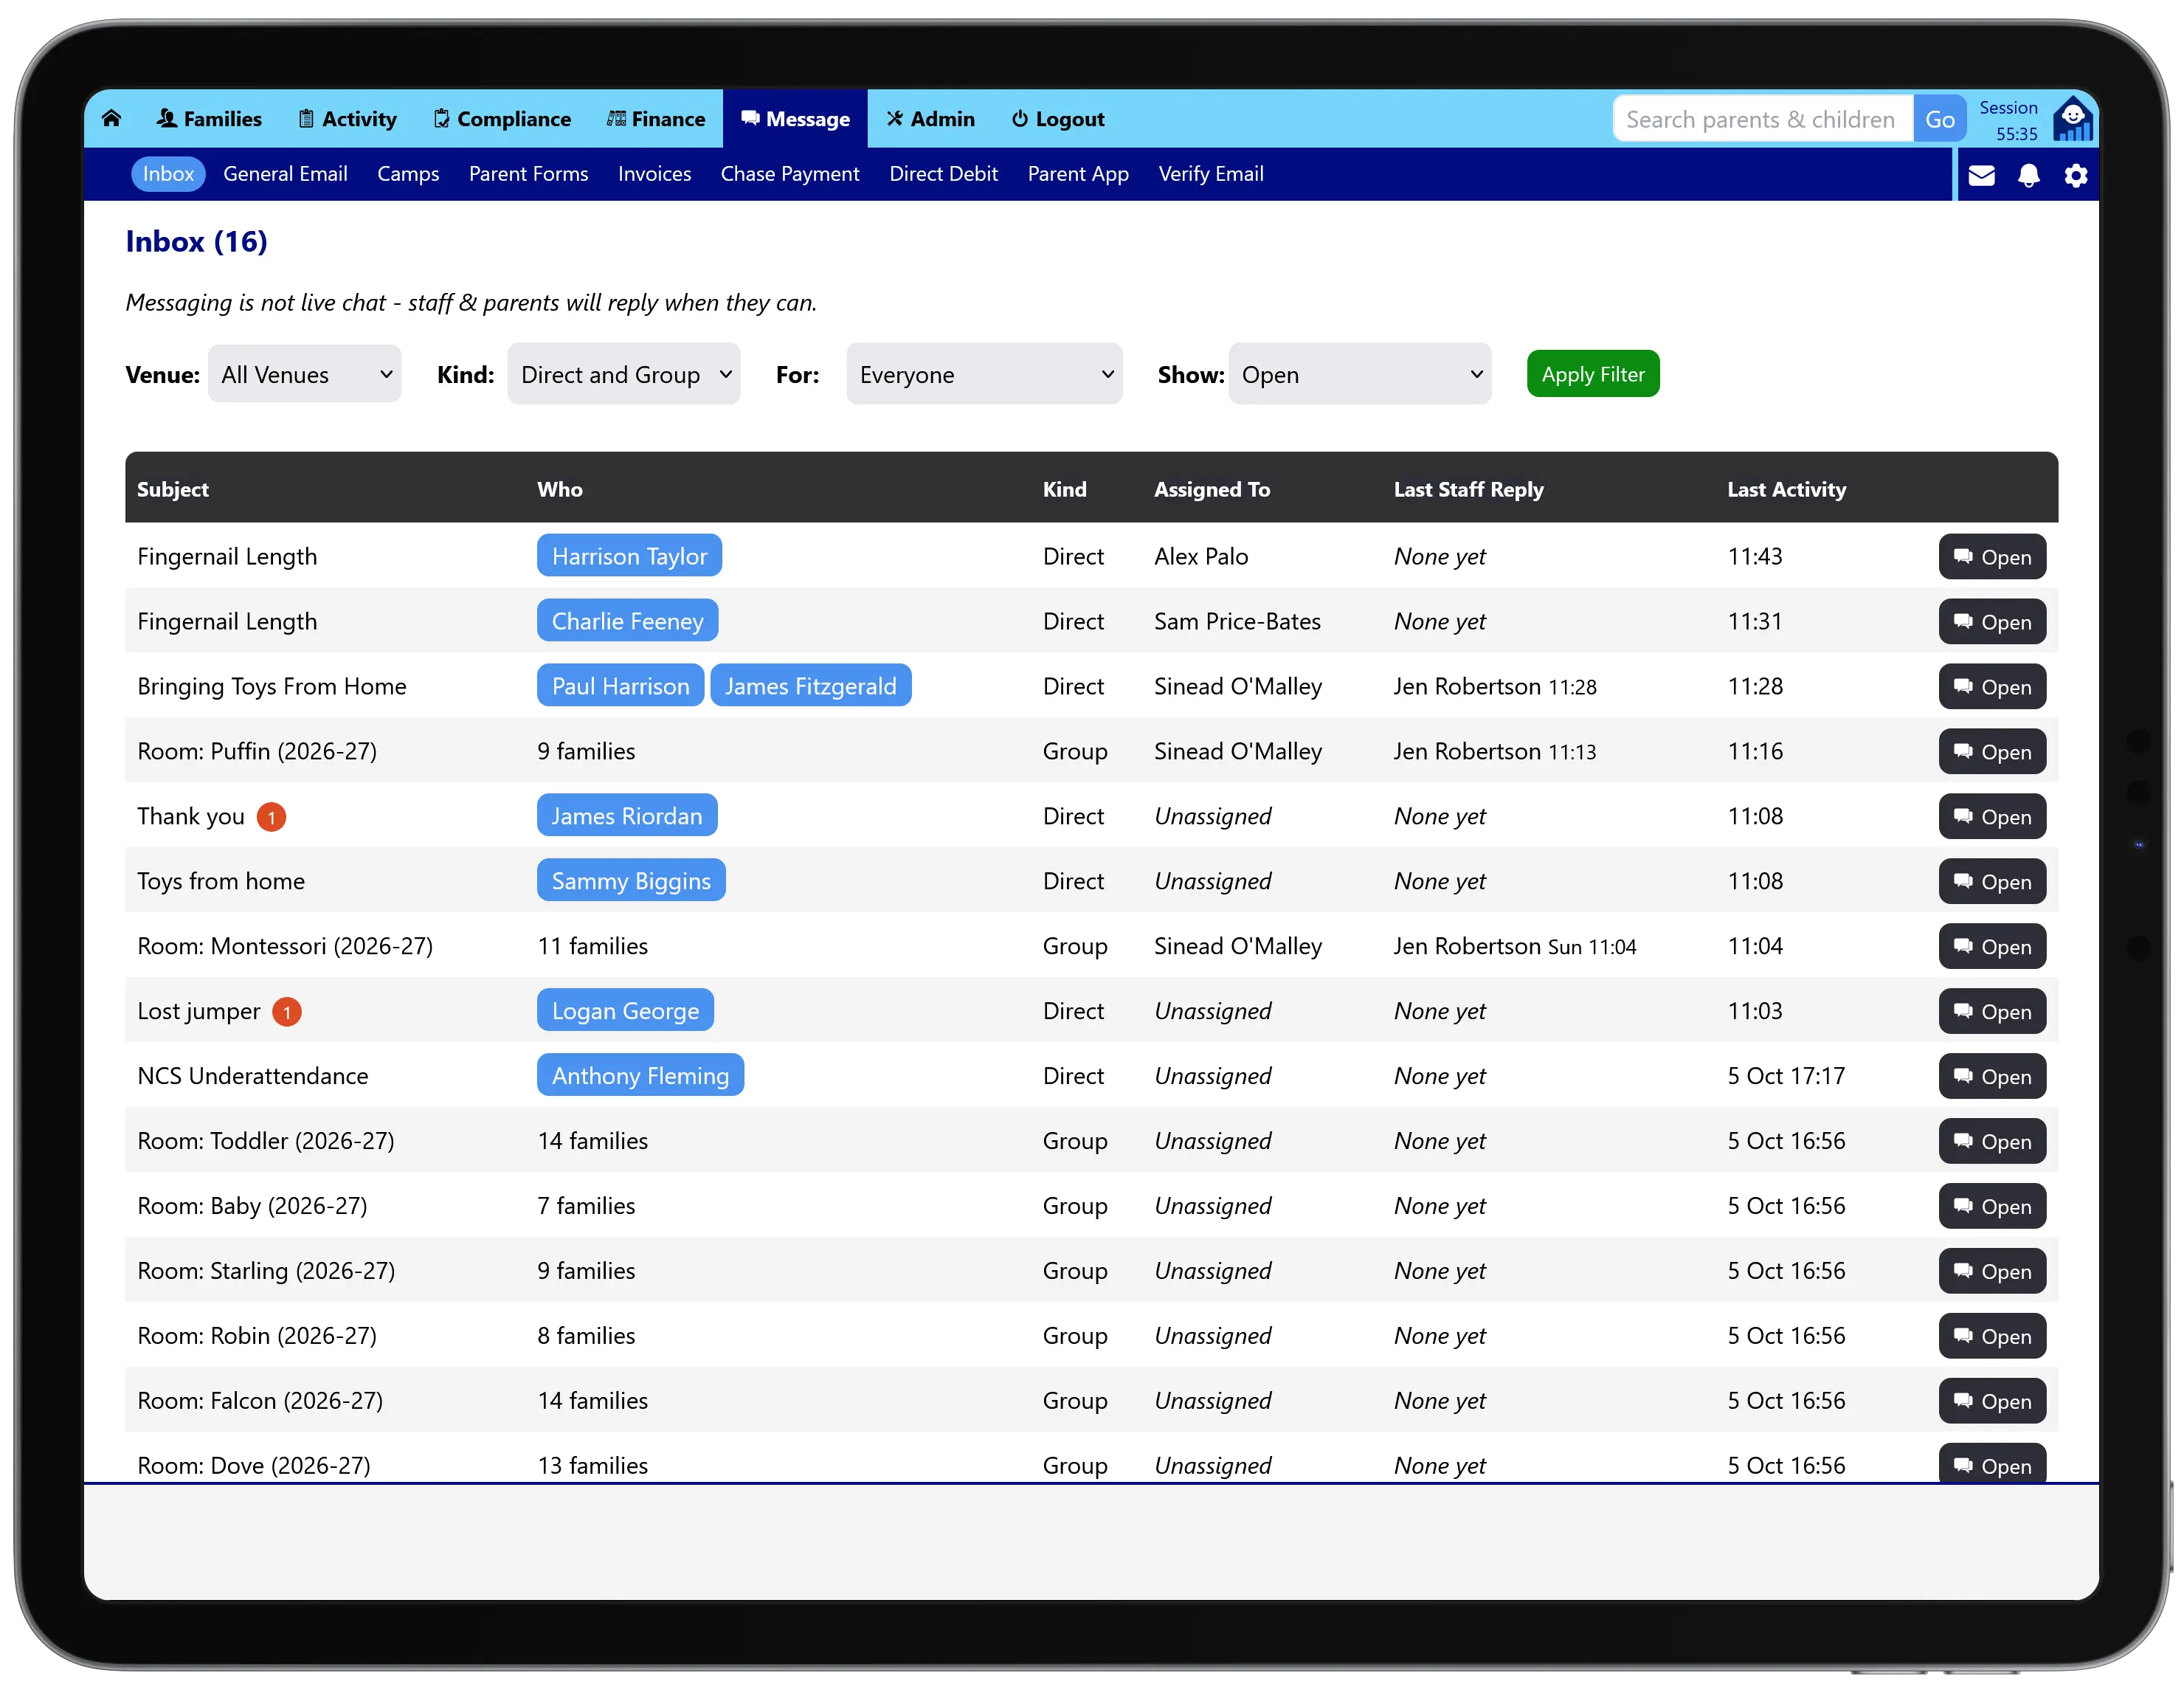The image size is (2184, 1690).
Task: Open the Activity menu
Action: pyautogui.click(x=347, y=119)
